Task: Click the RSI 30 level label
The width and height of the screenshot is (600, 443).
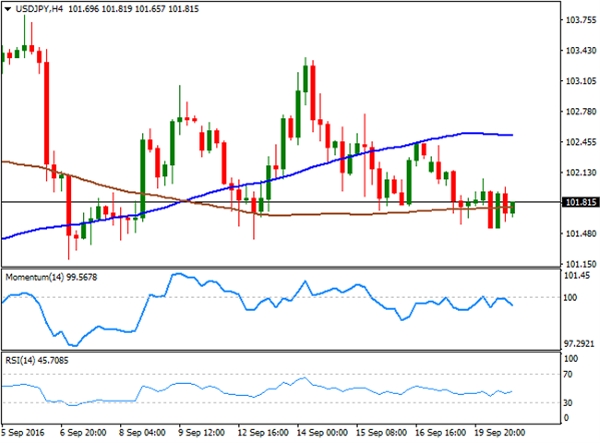Action: point(568,402)
